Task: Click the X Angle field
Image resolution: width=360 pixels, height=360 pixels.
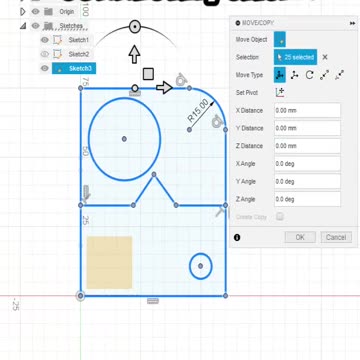Action: point(307,164)
